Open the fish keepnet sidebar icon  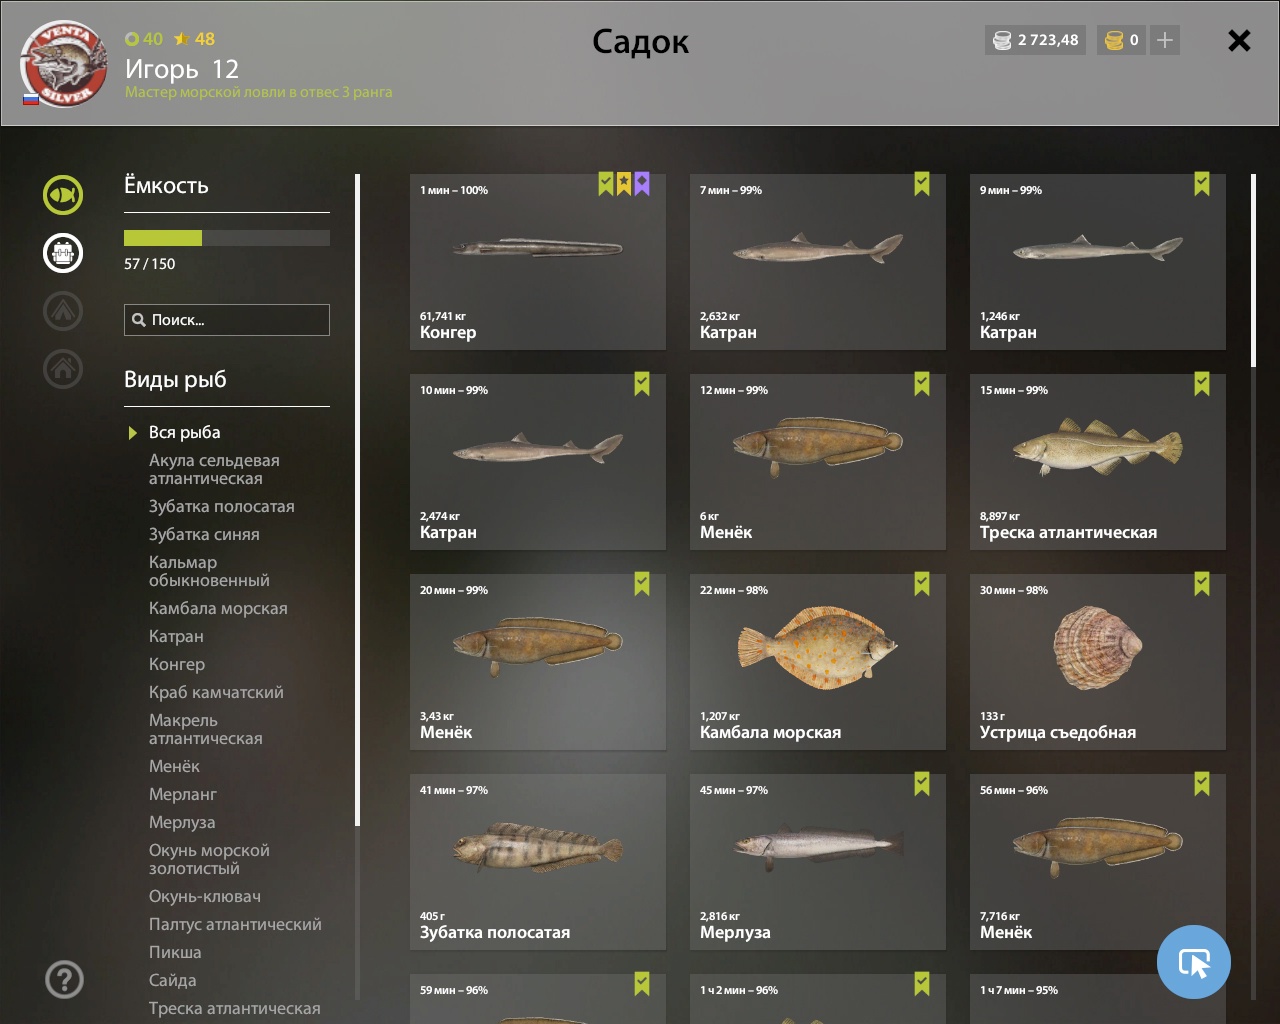(x=63, y=195)
